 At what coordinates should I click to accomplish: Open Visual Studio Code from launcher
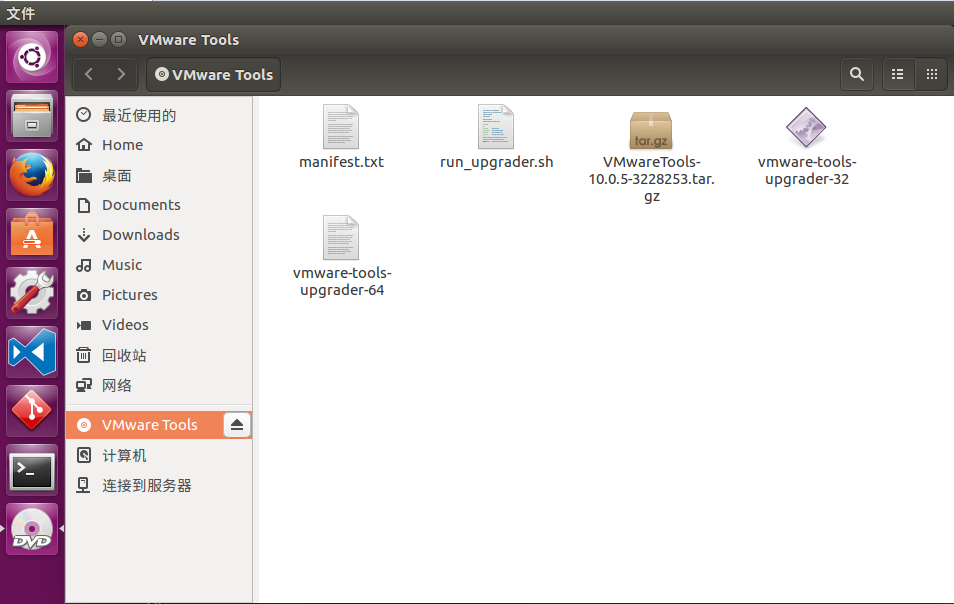click(x=32, y=352)
